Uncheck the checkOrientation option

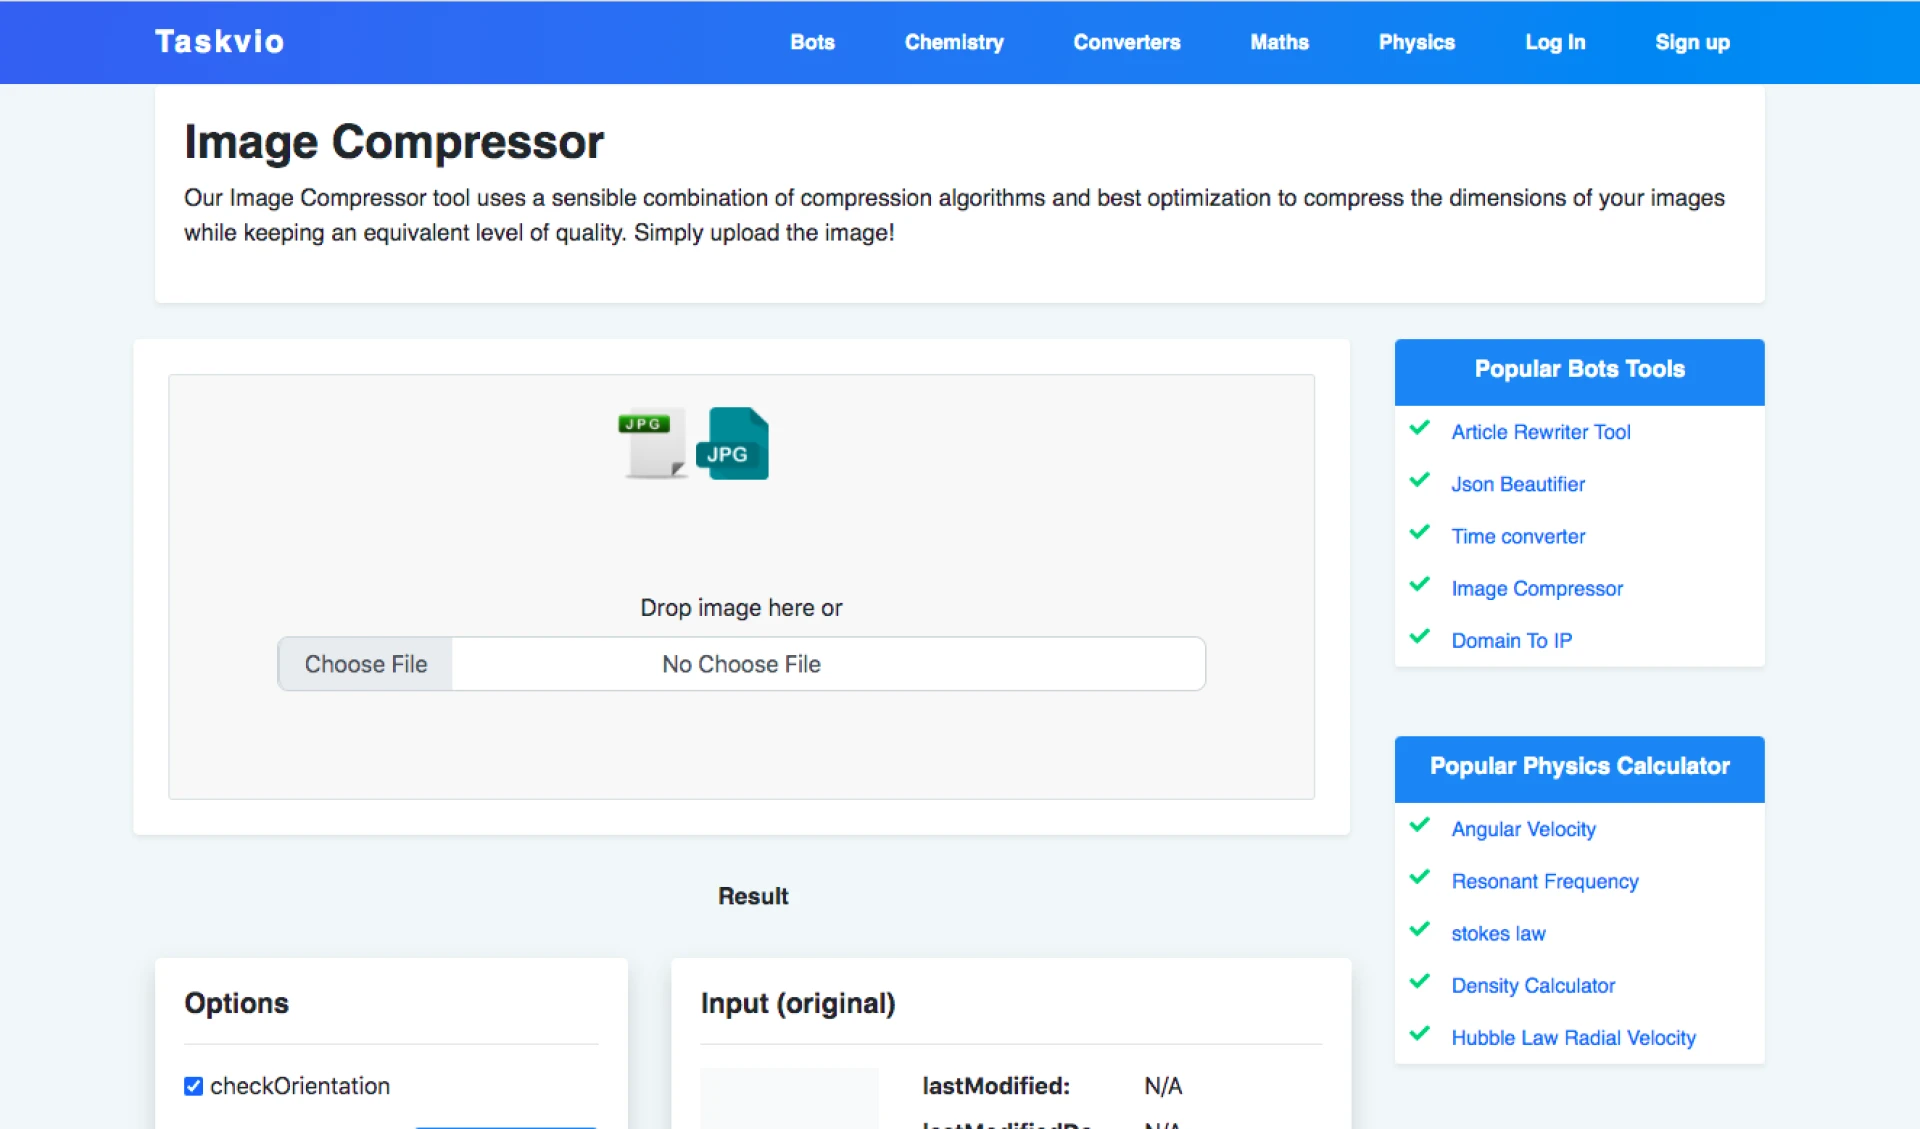point(193,1085)
